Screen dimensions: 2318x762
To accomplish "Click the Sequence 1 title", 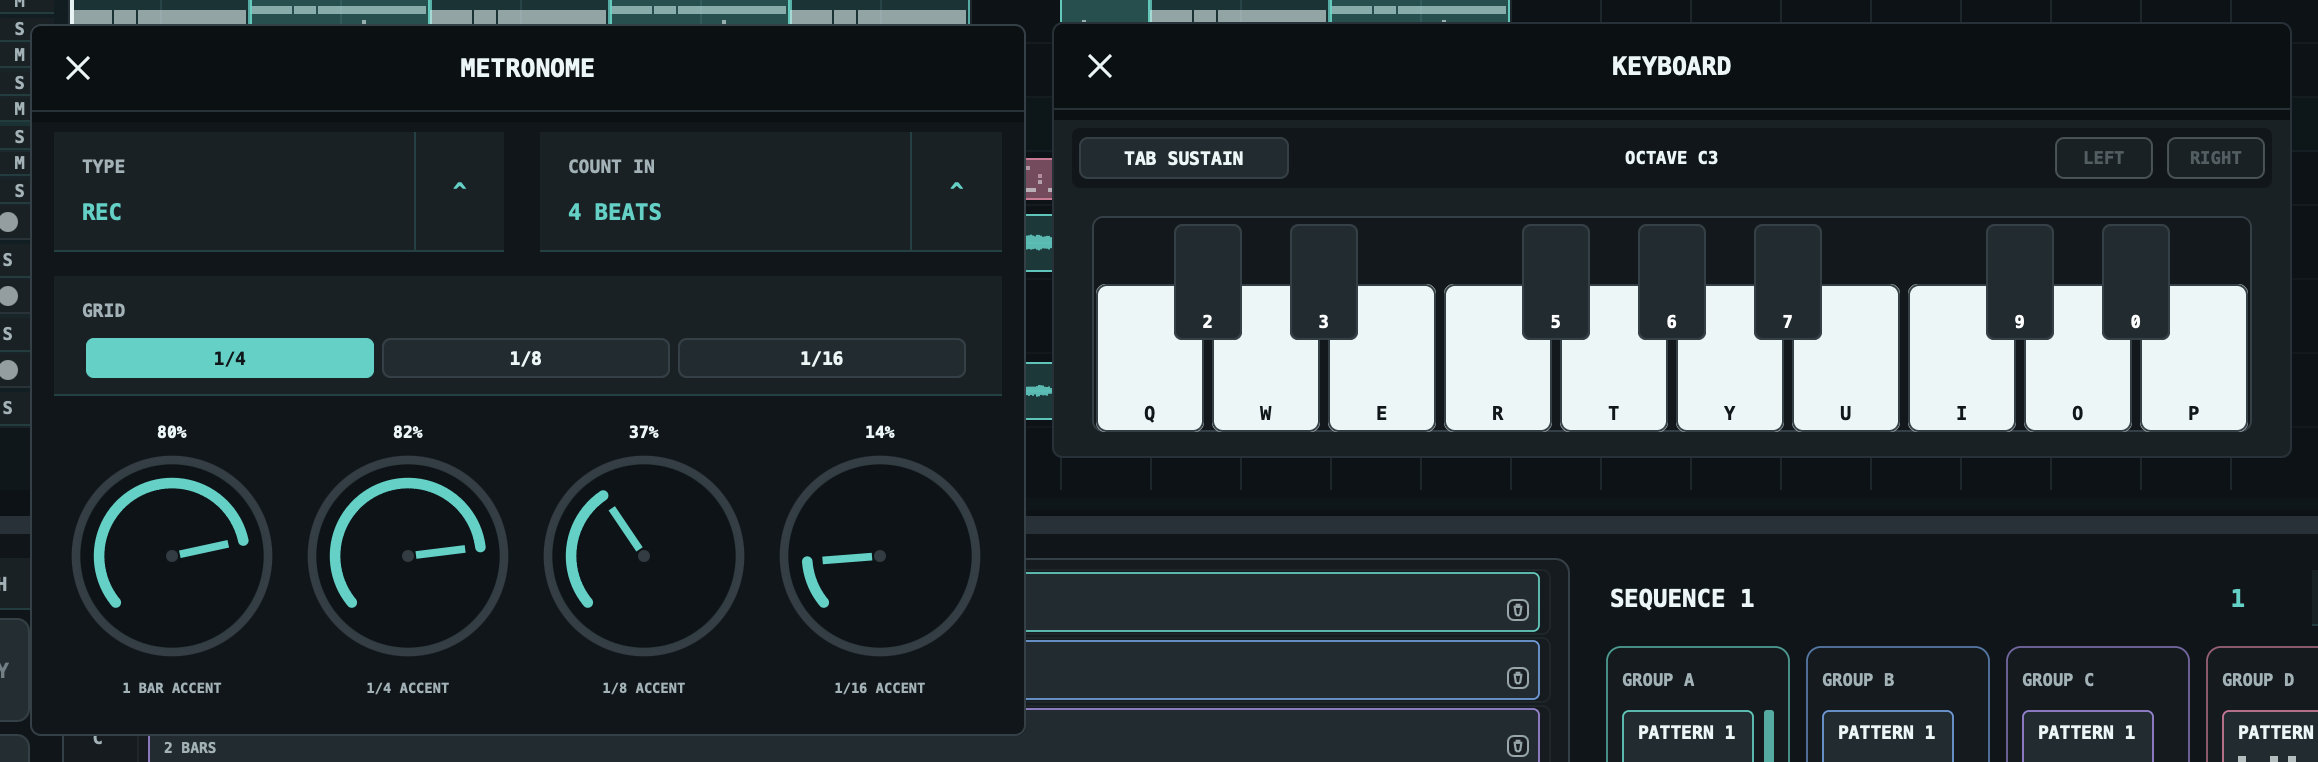I will 1682,598.
